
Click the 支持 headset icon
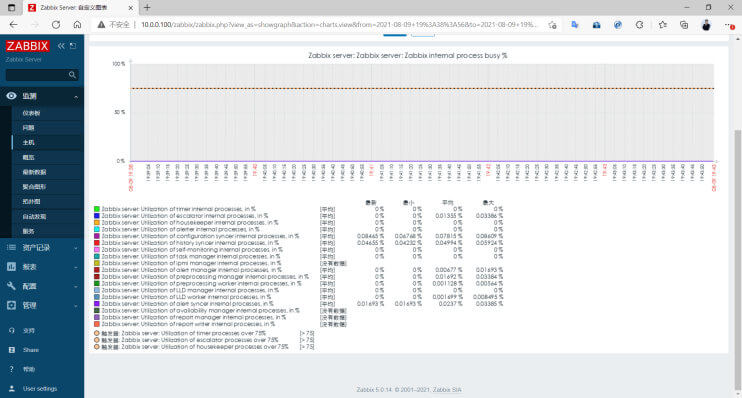(12, 330)
